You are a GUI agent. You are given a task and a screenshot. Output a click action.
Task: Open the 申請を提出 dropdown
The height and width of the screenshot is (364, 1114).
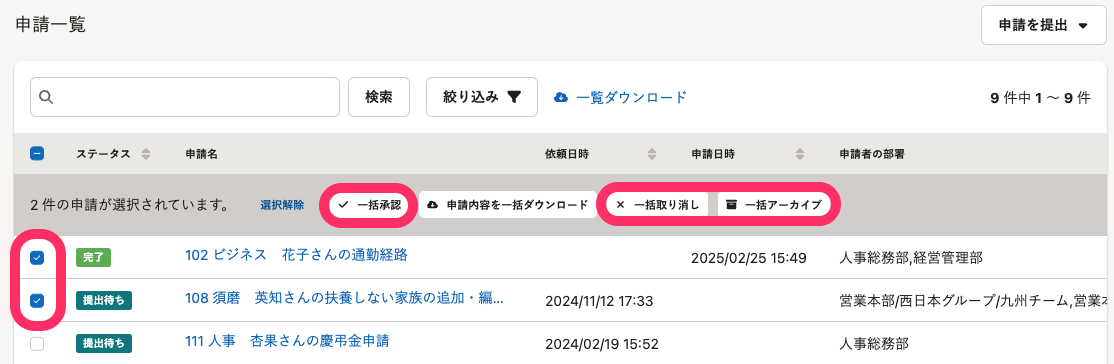click(x=1043, y=26)
